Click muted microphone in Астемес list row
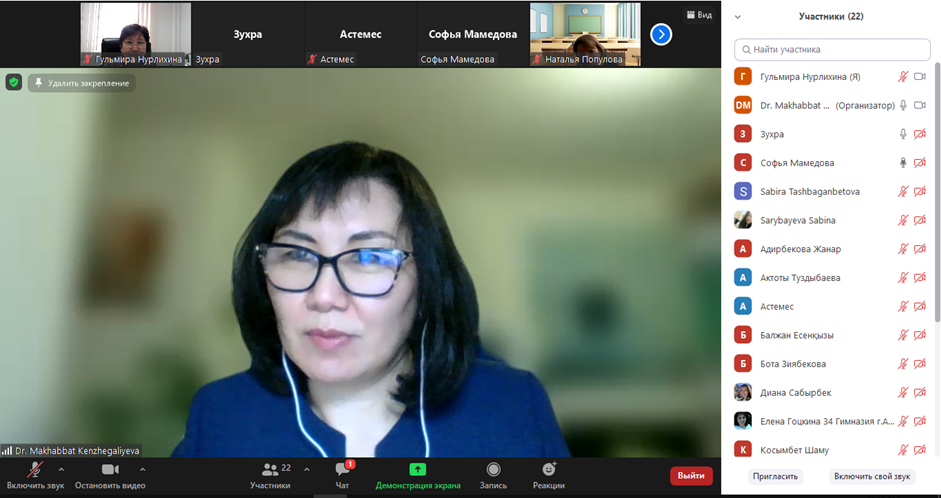The width and height of the screenshot is (941, 498). click(x=903, y=307)
